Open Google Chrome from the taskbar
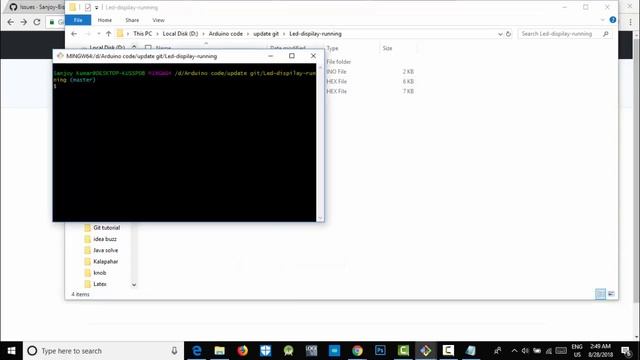This screenshot has height=360, width=640. point(357,351)
